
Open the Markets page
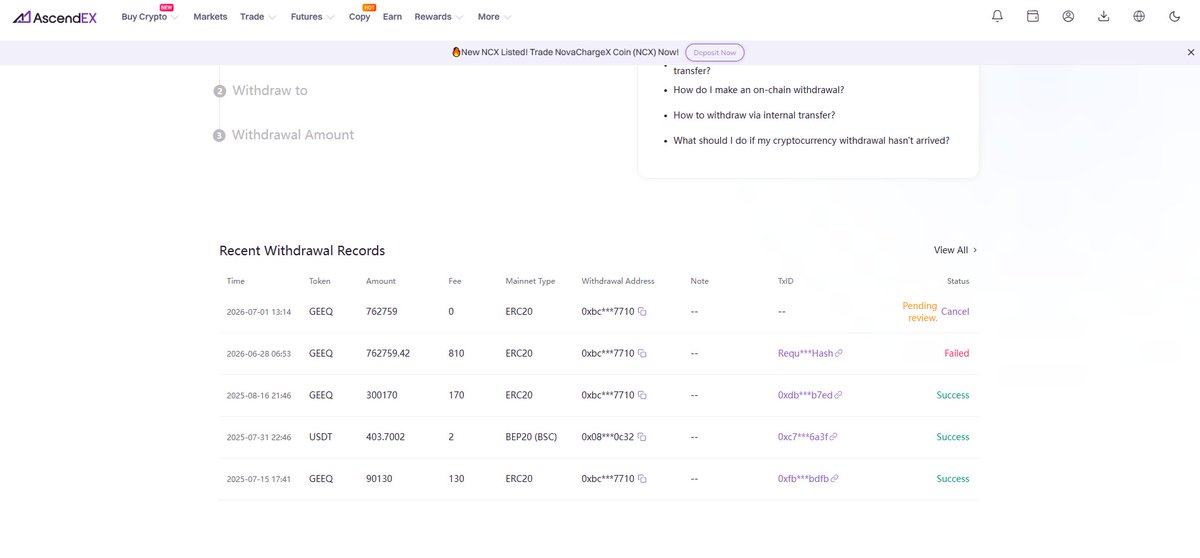tap(210, 17)
